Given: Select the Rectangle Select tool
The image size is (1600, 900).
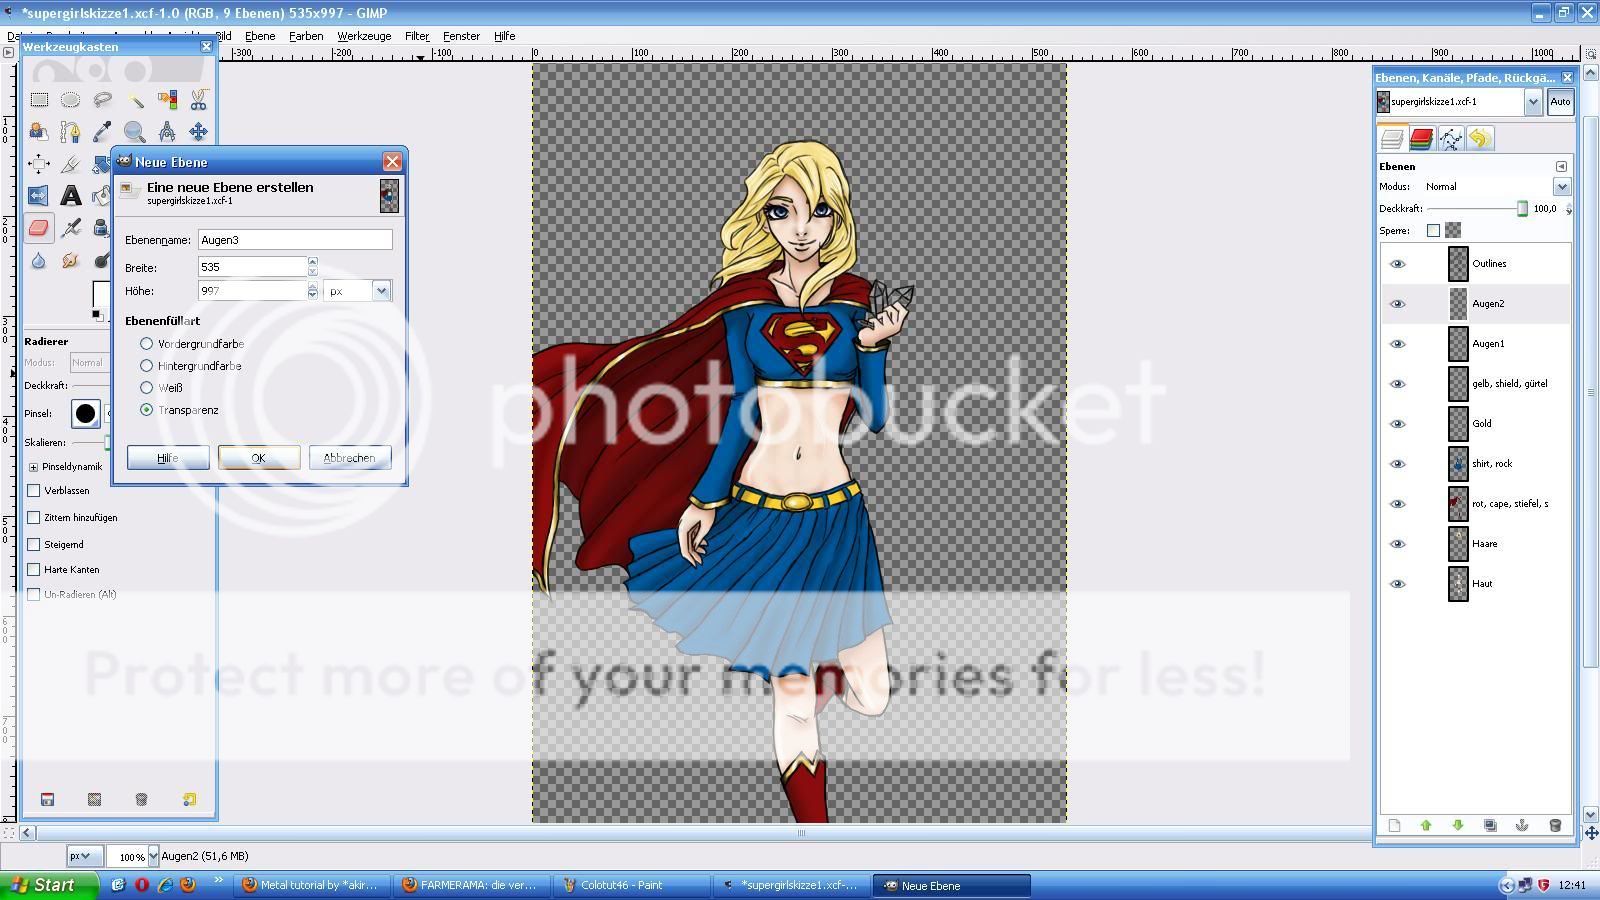Looking at the screenshot, I should click(x=39, y=99).
